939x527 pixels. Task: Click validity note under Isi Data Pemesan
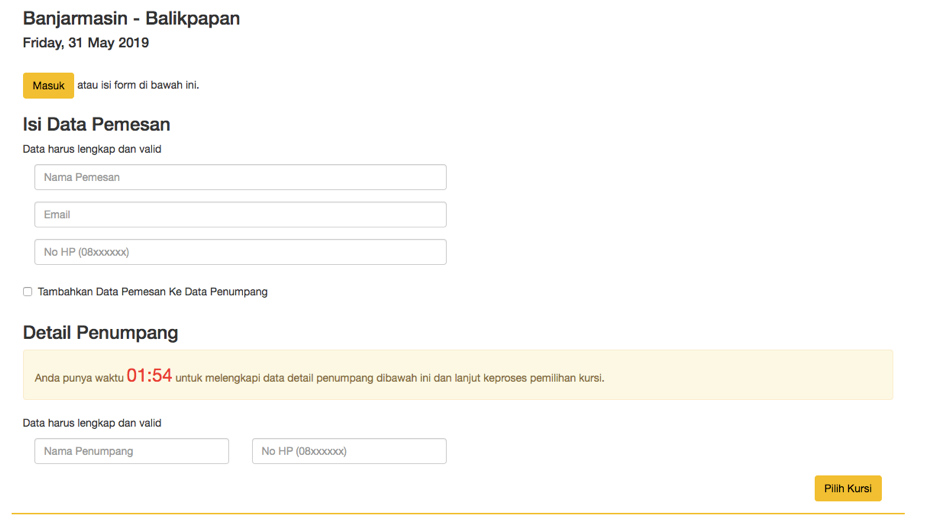92,149
